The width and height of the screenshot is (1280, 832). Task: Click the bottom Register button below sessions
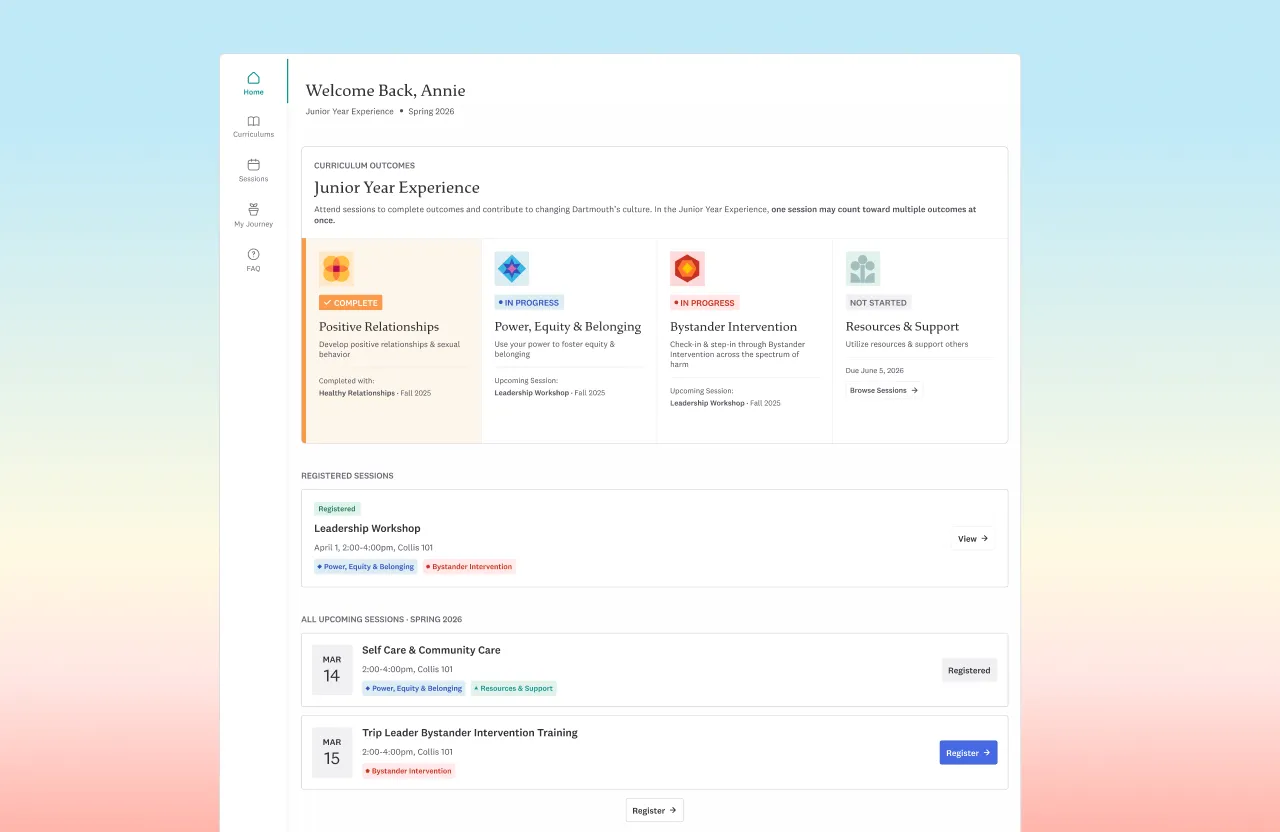tap(655, 810)
